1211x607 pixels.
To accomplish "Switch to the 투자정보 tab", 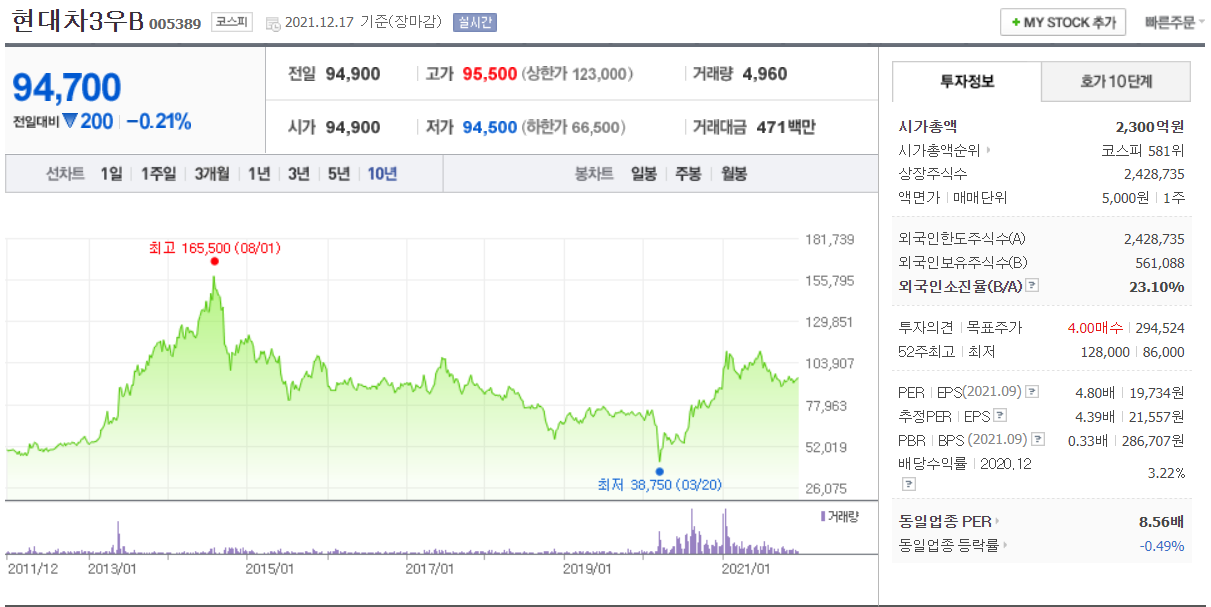I will tap(967, 82).
